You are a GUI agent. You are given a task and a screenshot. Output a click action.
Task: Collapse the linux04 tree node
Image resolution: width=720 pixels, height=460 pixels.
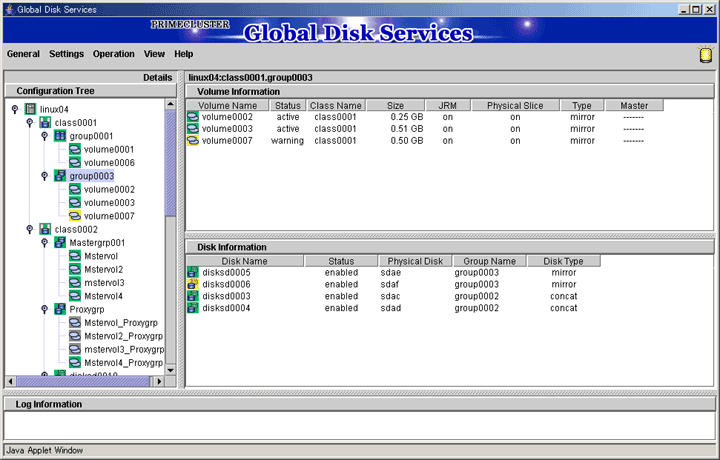15,109
